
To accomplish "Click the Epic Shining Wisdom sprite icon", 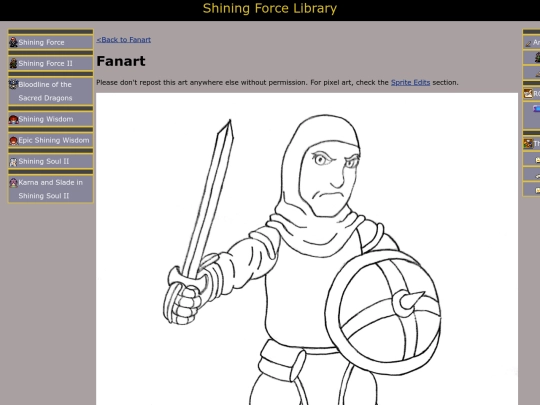I will pyautogui.click(x=13, y=141).
